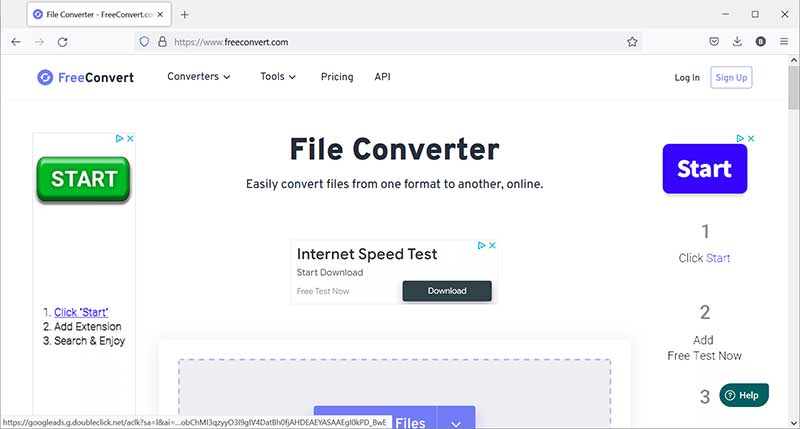Click the AdChoices icon on the left ad
Screen dimensions: 800x429
click(x=119, y=138)
